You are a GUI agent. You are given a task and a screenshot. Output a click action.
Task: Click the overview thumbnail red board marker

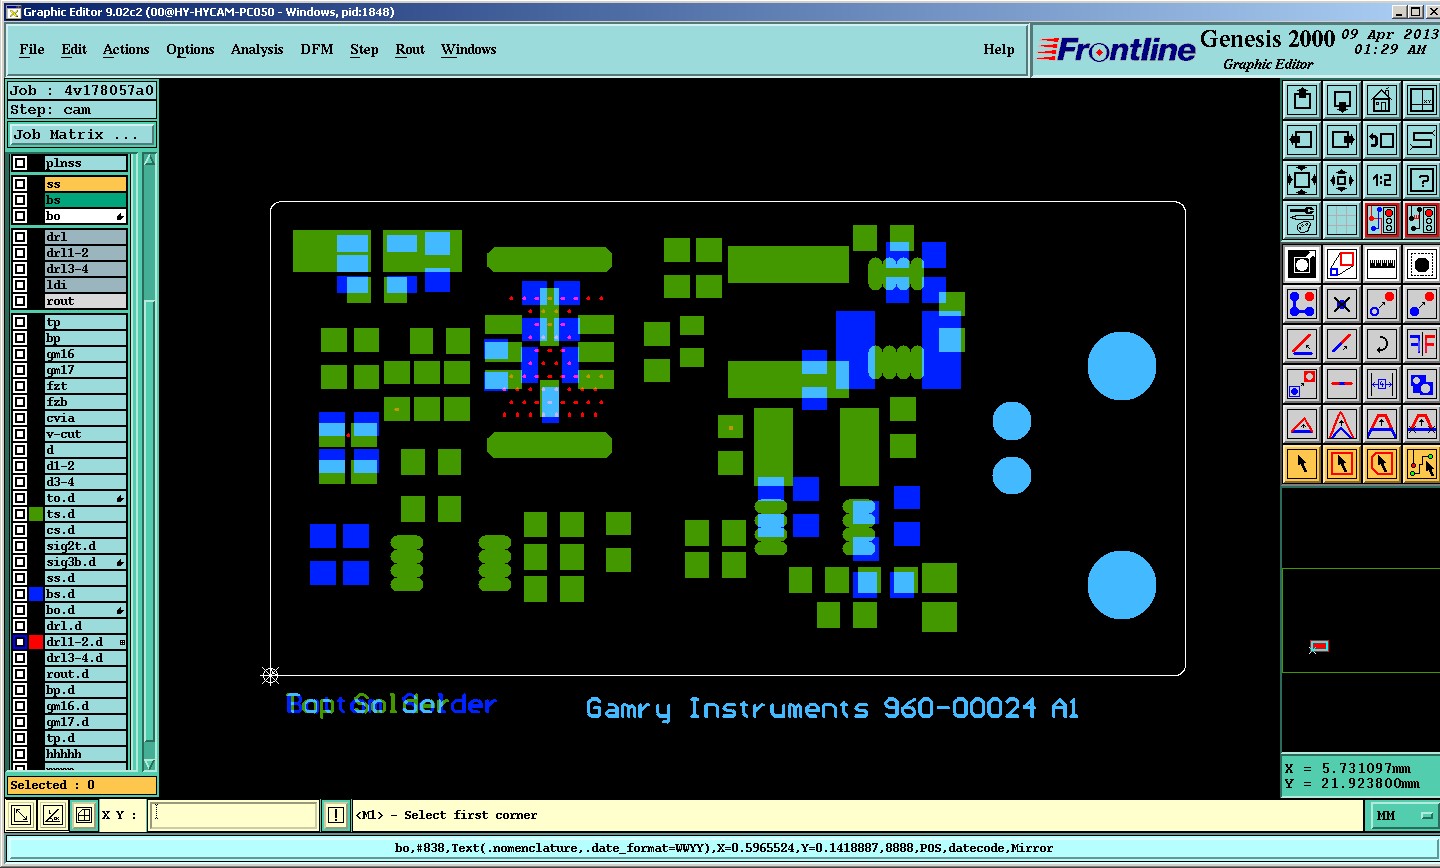point(1320,647)
